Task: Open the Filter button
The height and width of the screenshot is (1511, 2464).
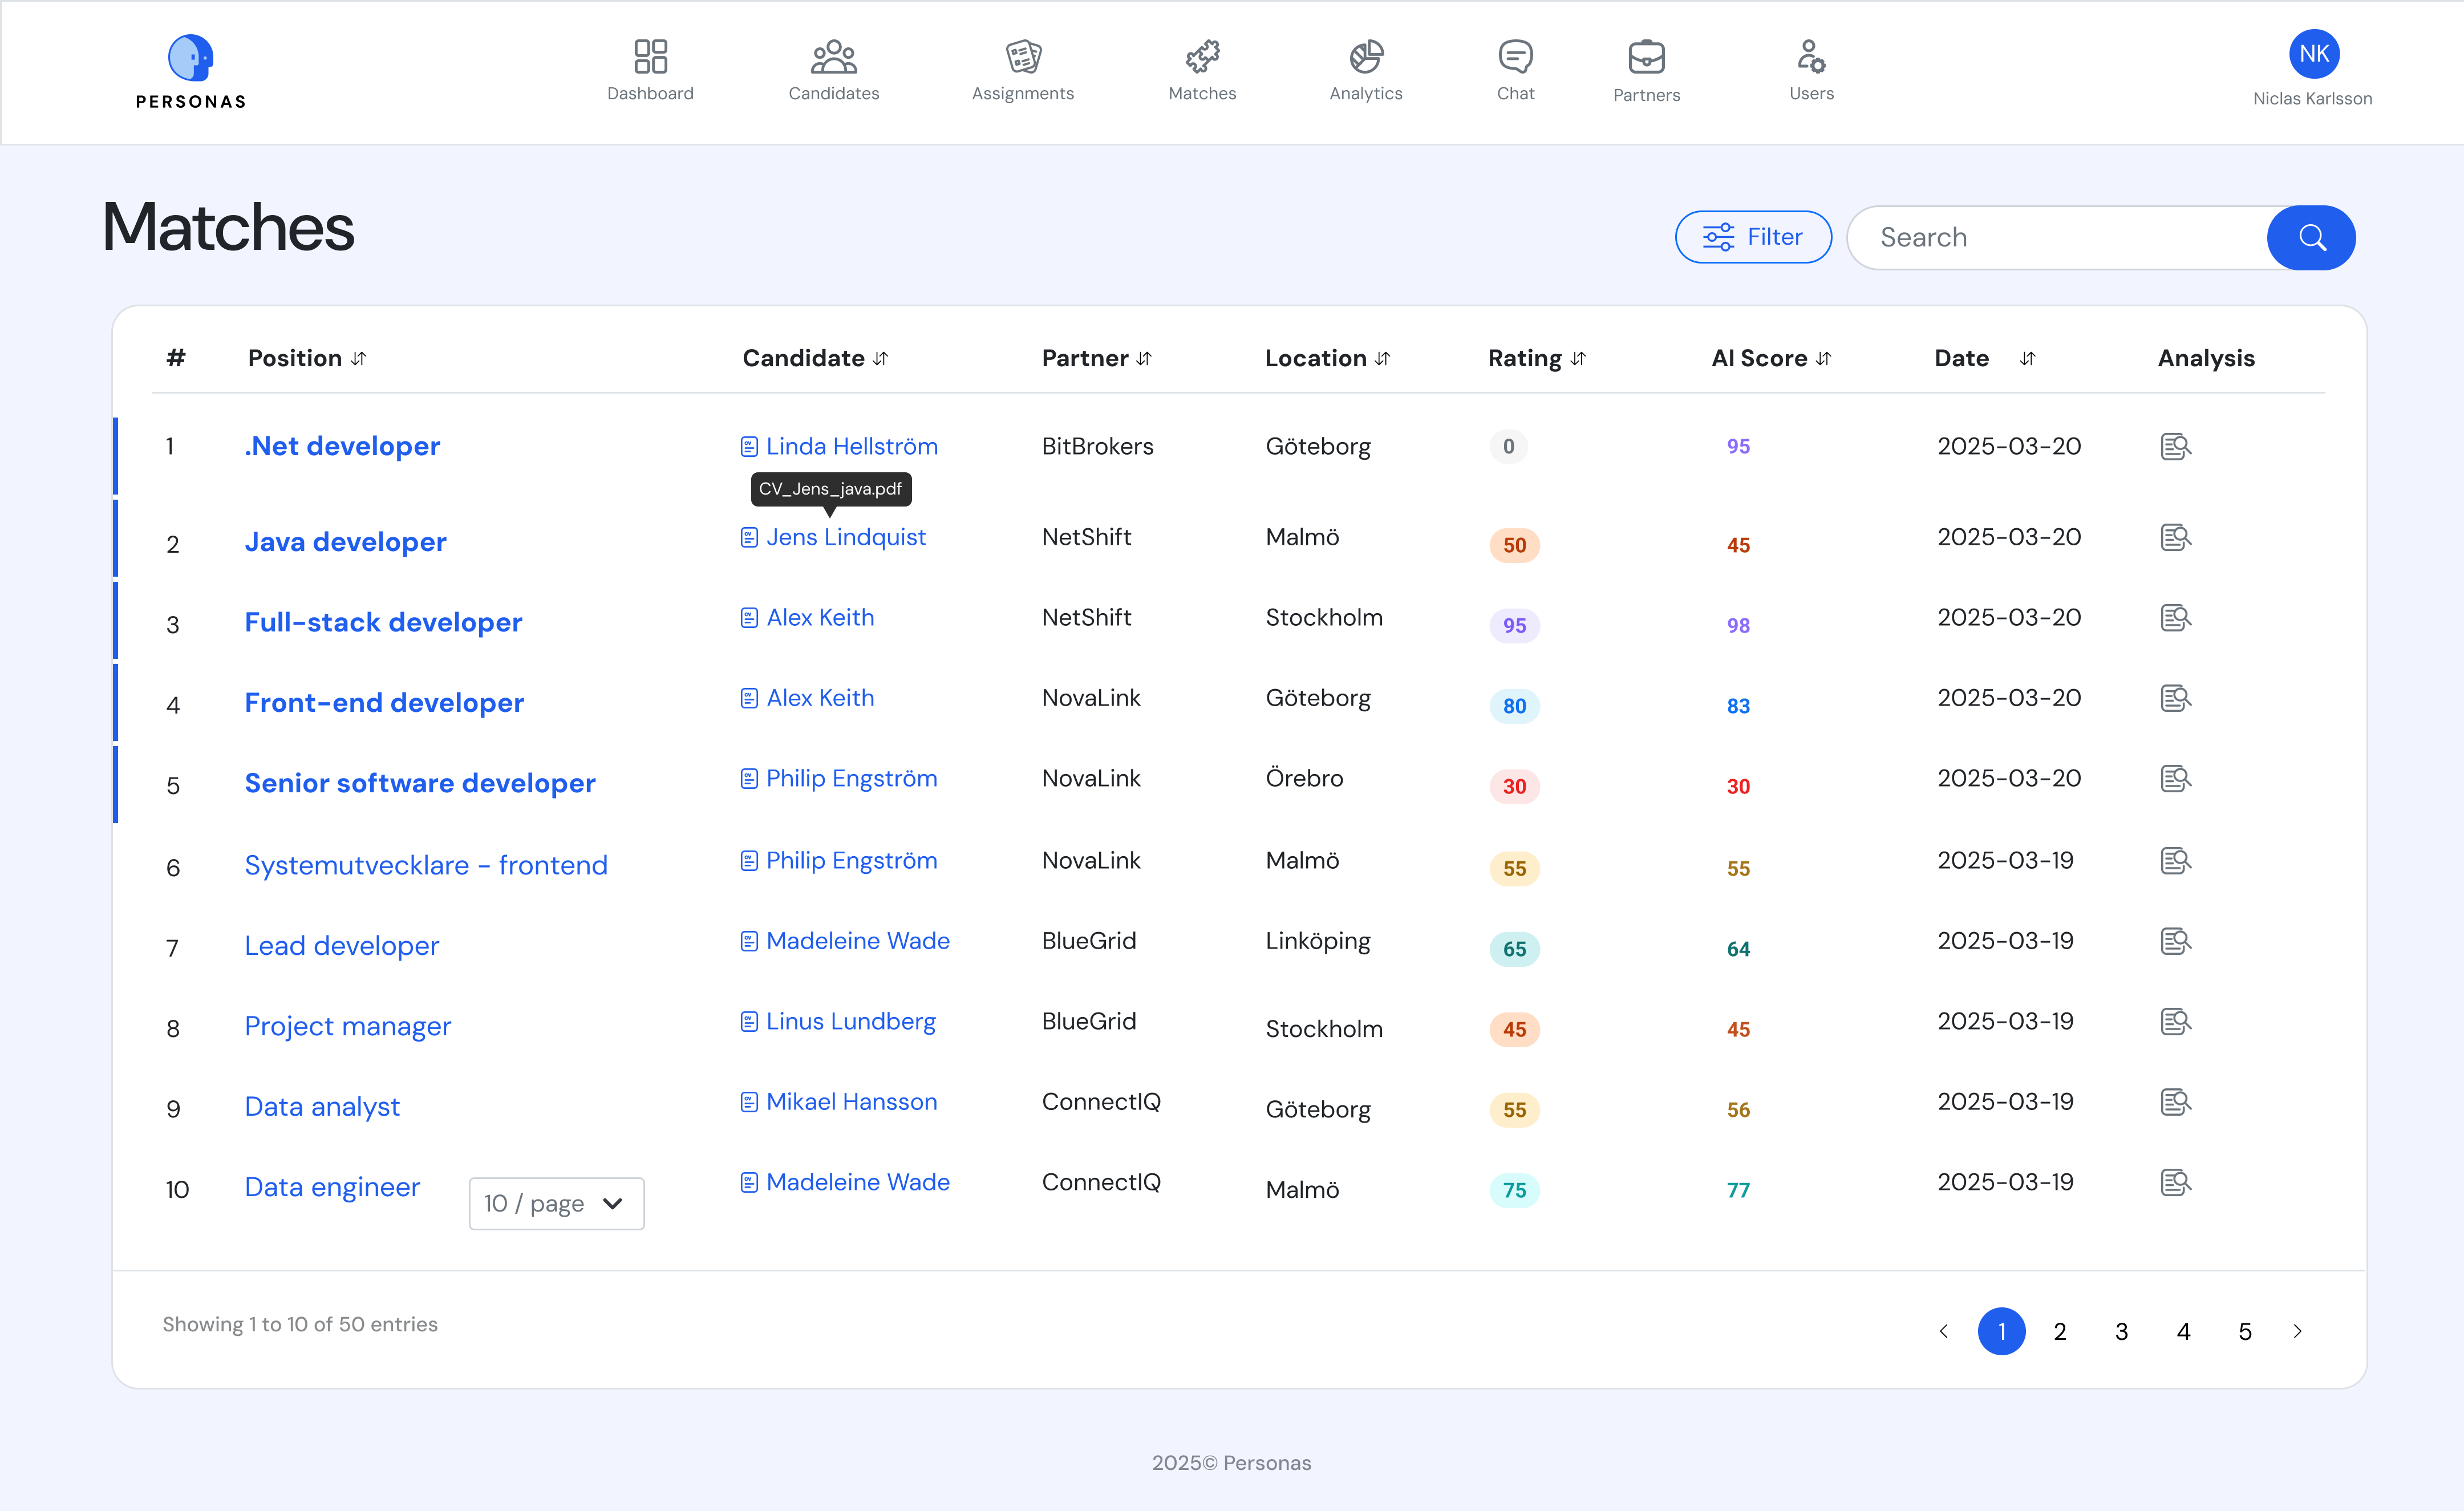Action: tap(1753, 237)
